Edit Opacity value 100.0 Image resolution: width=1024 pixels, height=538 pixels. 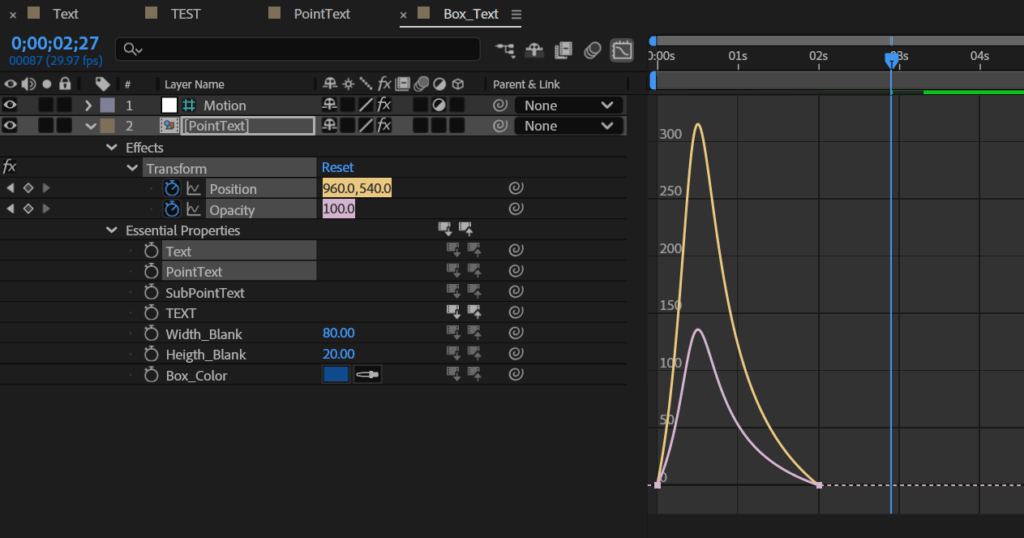tap(338, 209)
